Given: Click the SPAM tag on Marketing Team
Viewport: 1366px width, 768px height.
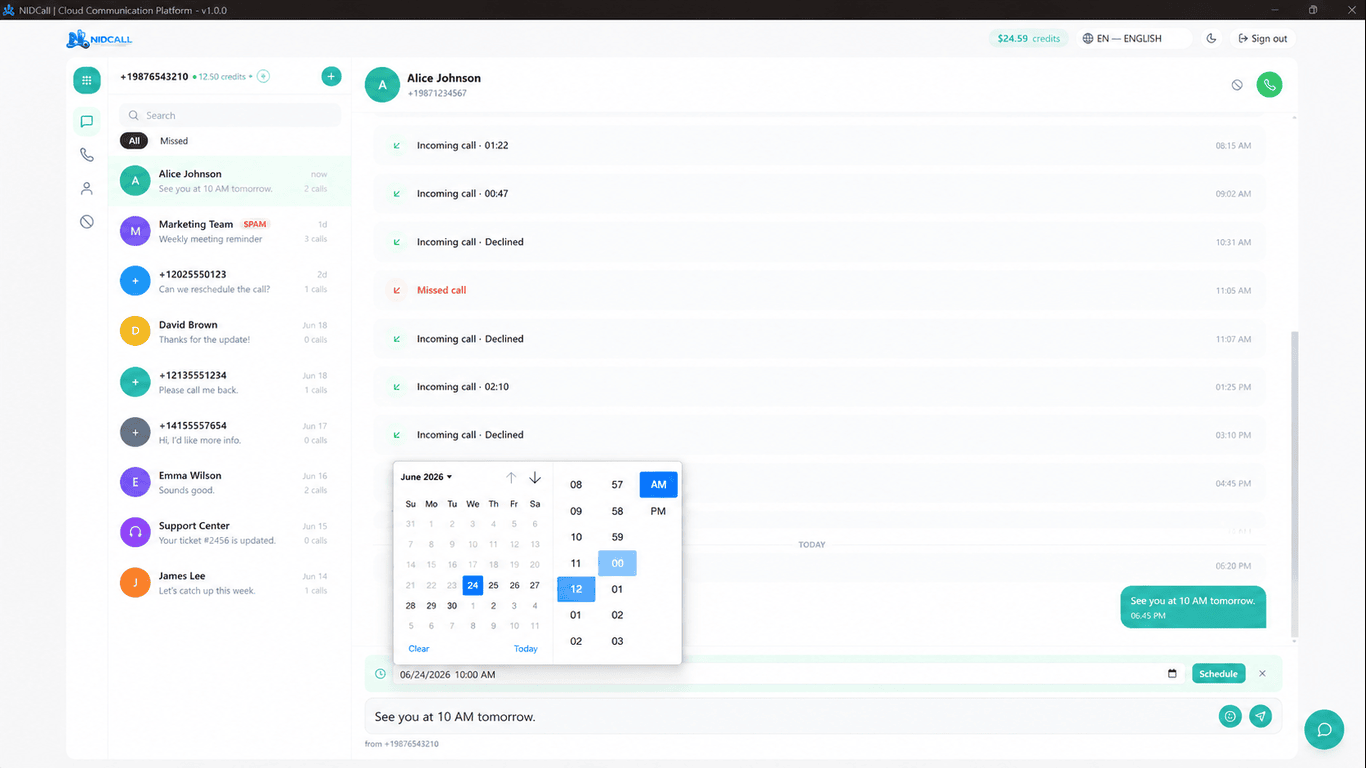Looking at the screenshot, I should (255, 225).
